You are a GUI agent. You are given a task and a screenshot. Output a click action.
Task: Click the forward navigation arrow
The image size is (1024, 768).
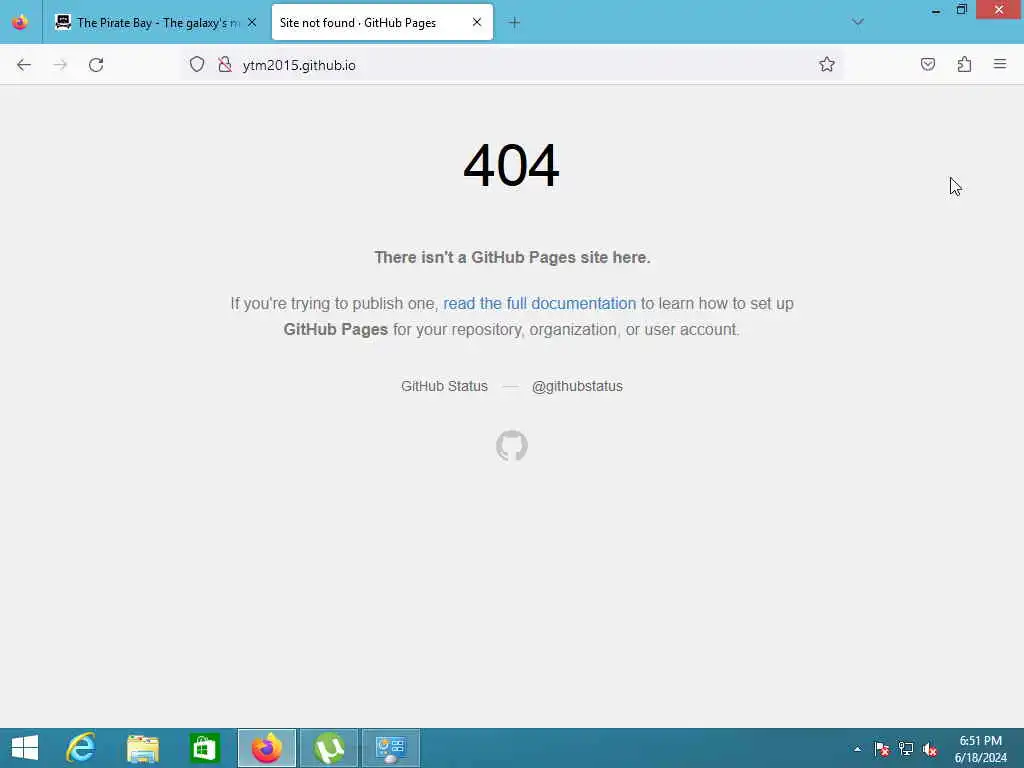pos(60,65)
